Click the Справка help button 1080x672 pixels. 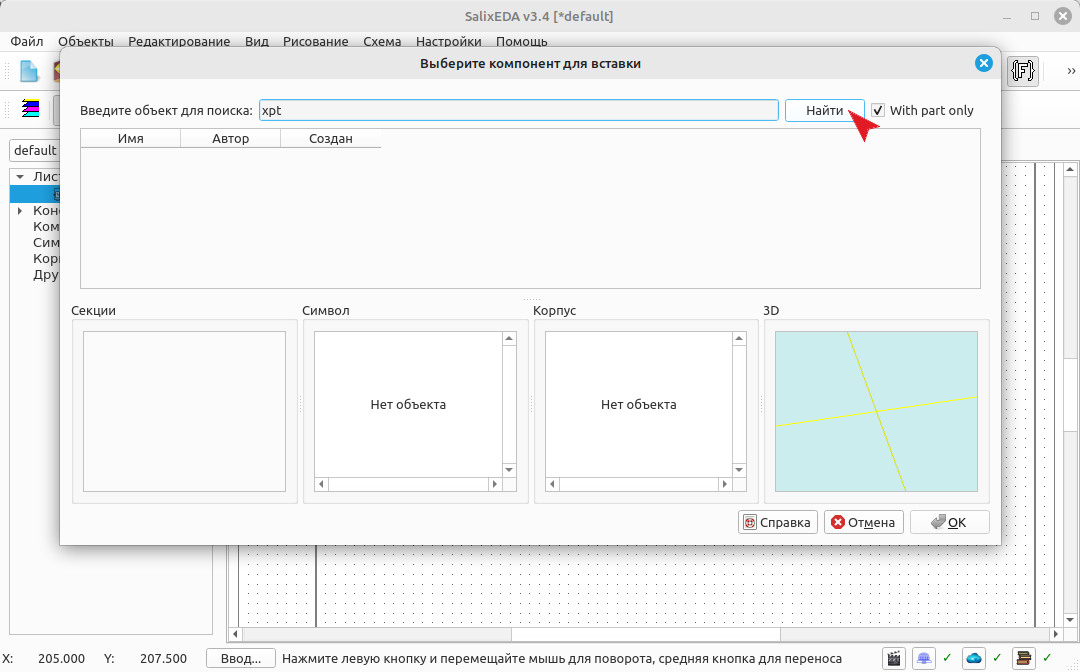pos(778,522)
